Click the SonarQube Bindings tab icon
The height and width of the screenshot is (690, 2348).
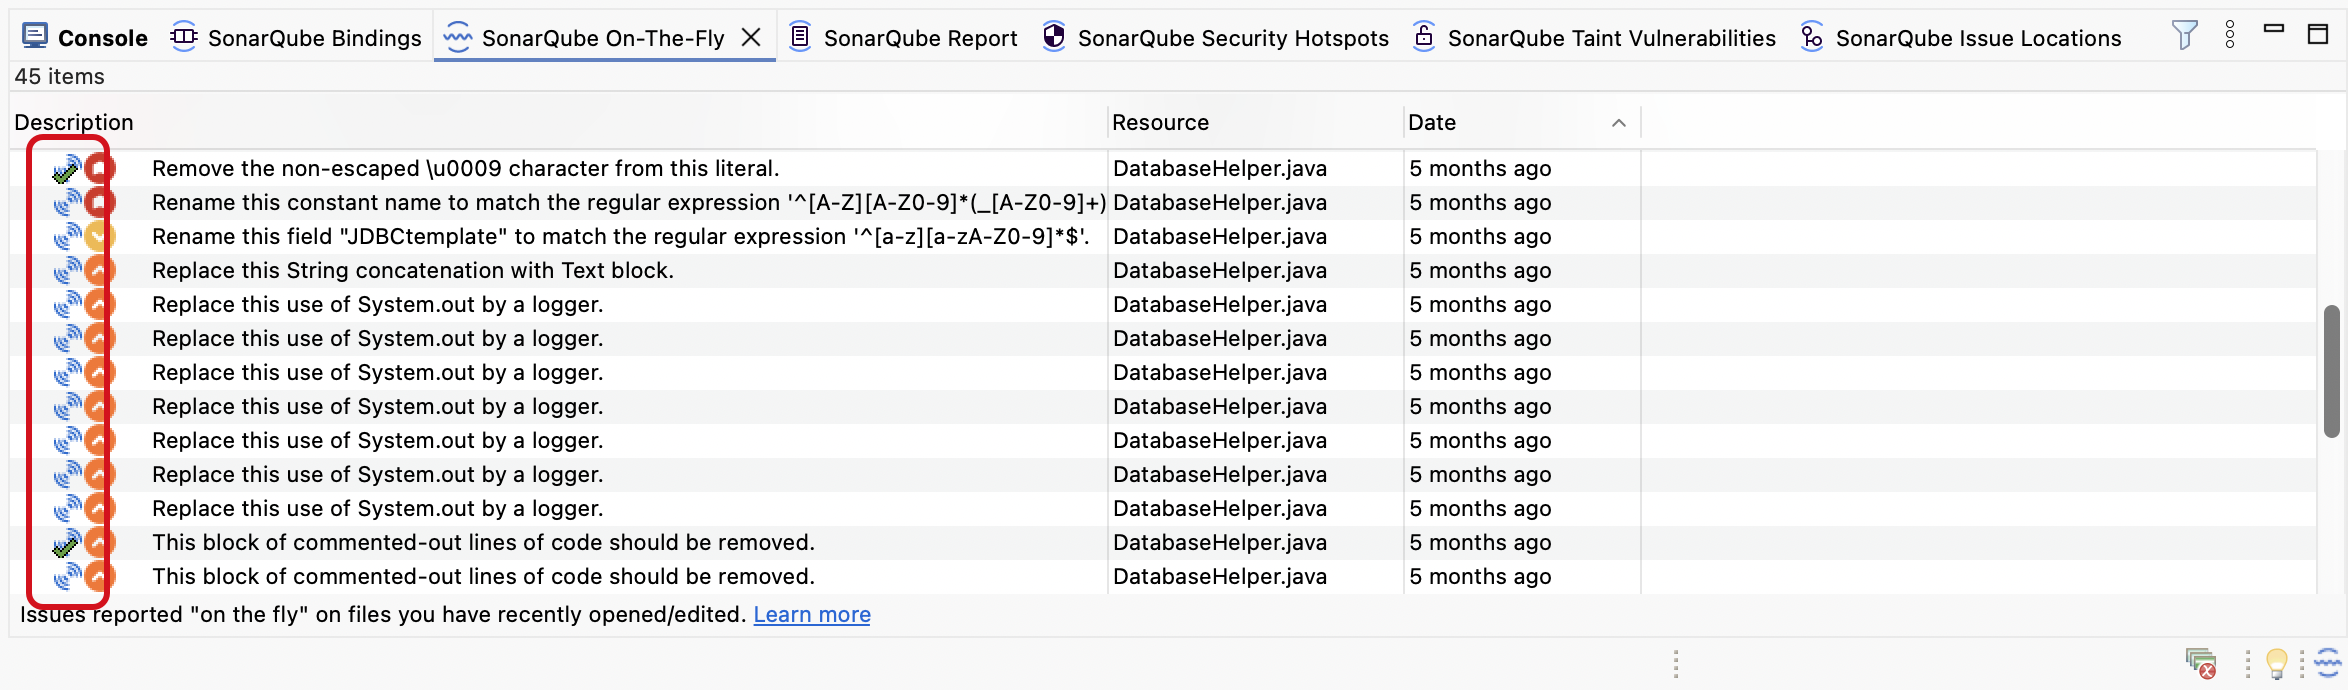coord(184,37)
